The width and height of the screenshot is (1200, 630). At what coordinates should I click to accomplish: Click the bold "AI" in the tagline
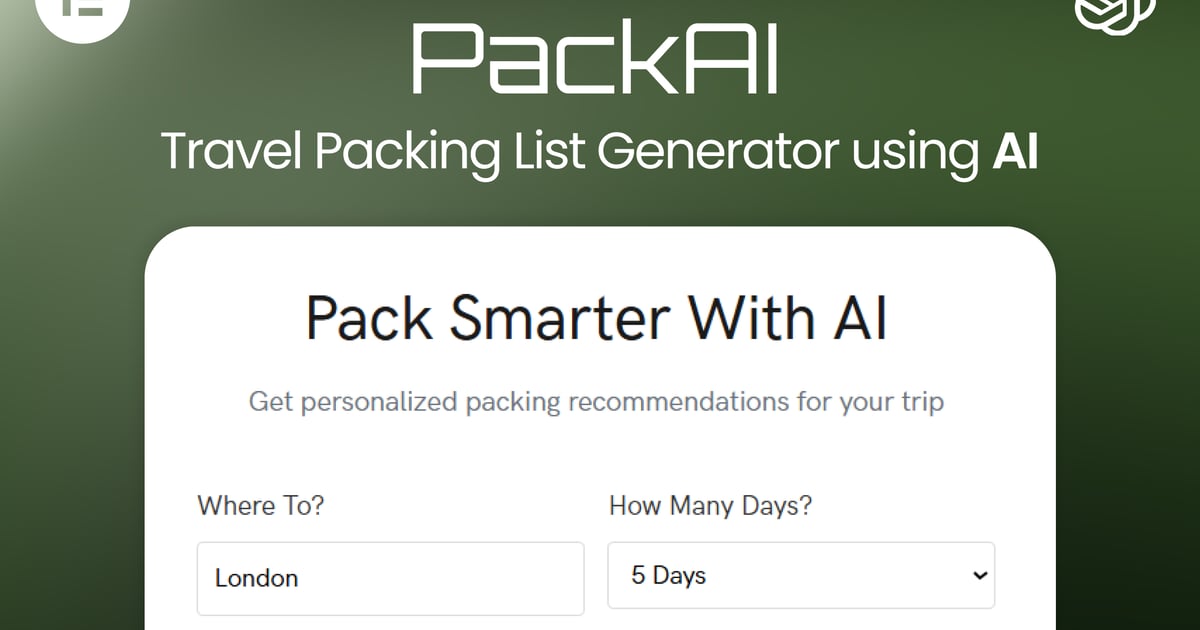tap(1014, 151)
